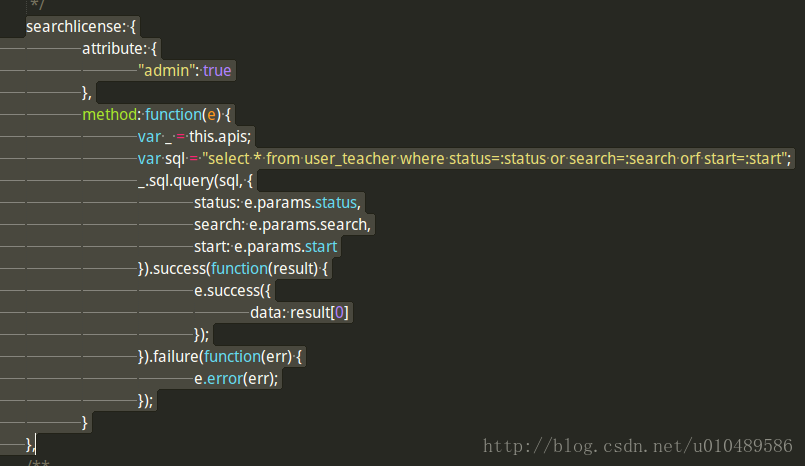Click the e.error(err) statement
Image resolution: width=805 pixels, height=466 pixels.
(x=236, y=379)
